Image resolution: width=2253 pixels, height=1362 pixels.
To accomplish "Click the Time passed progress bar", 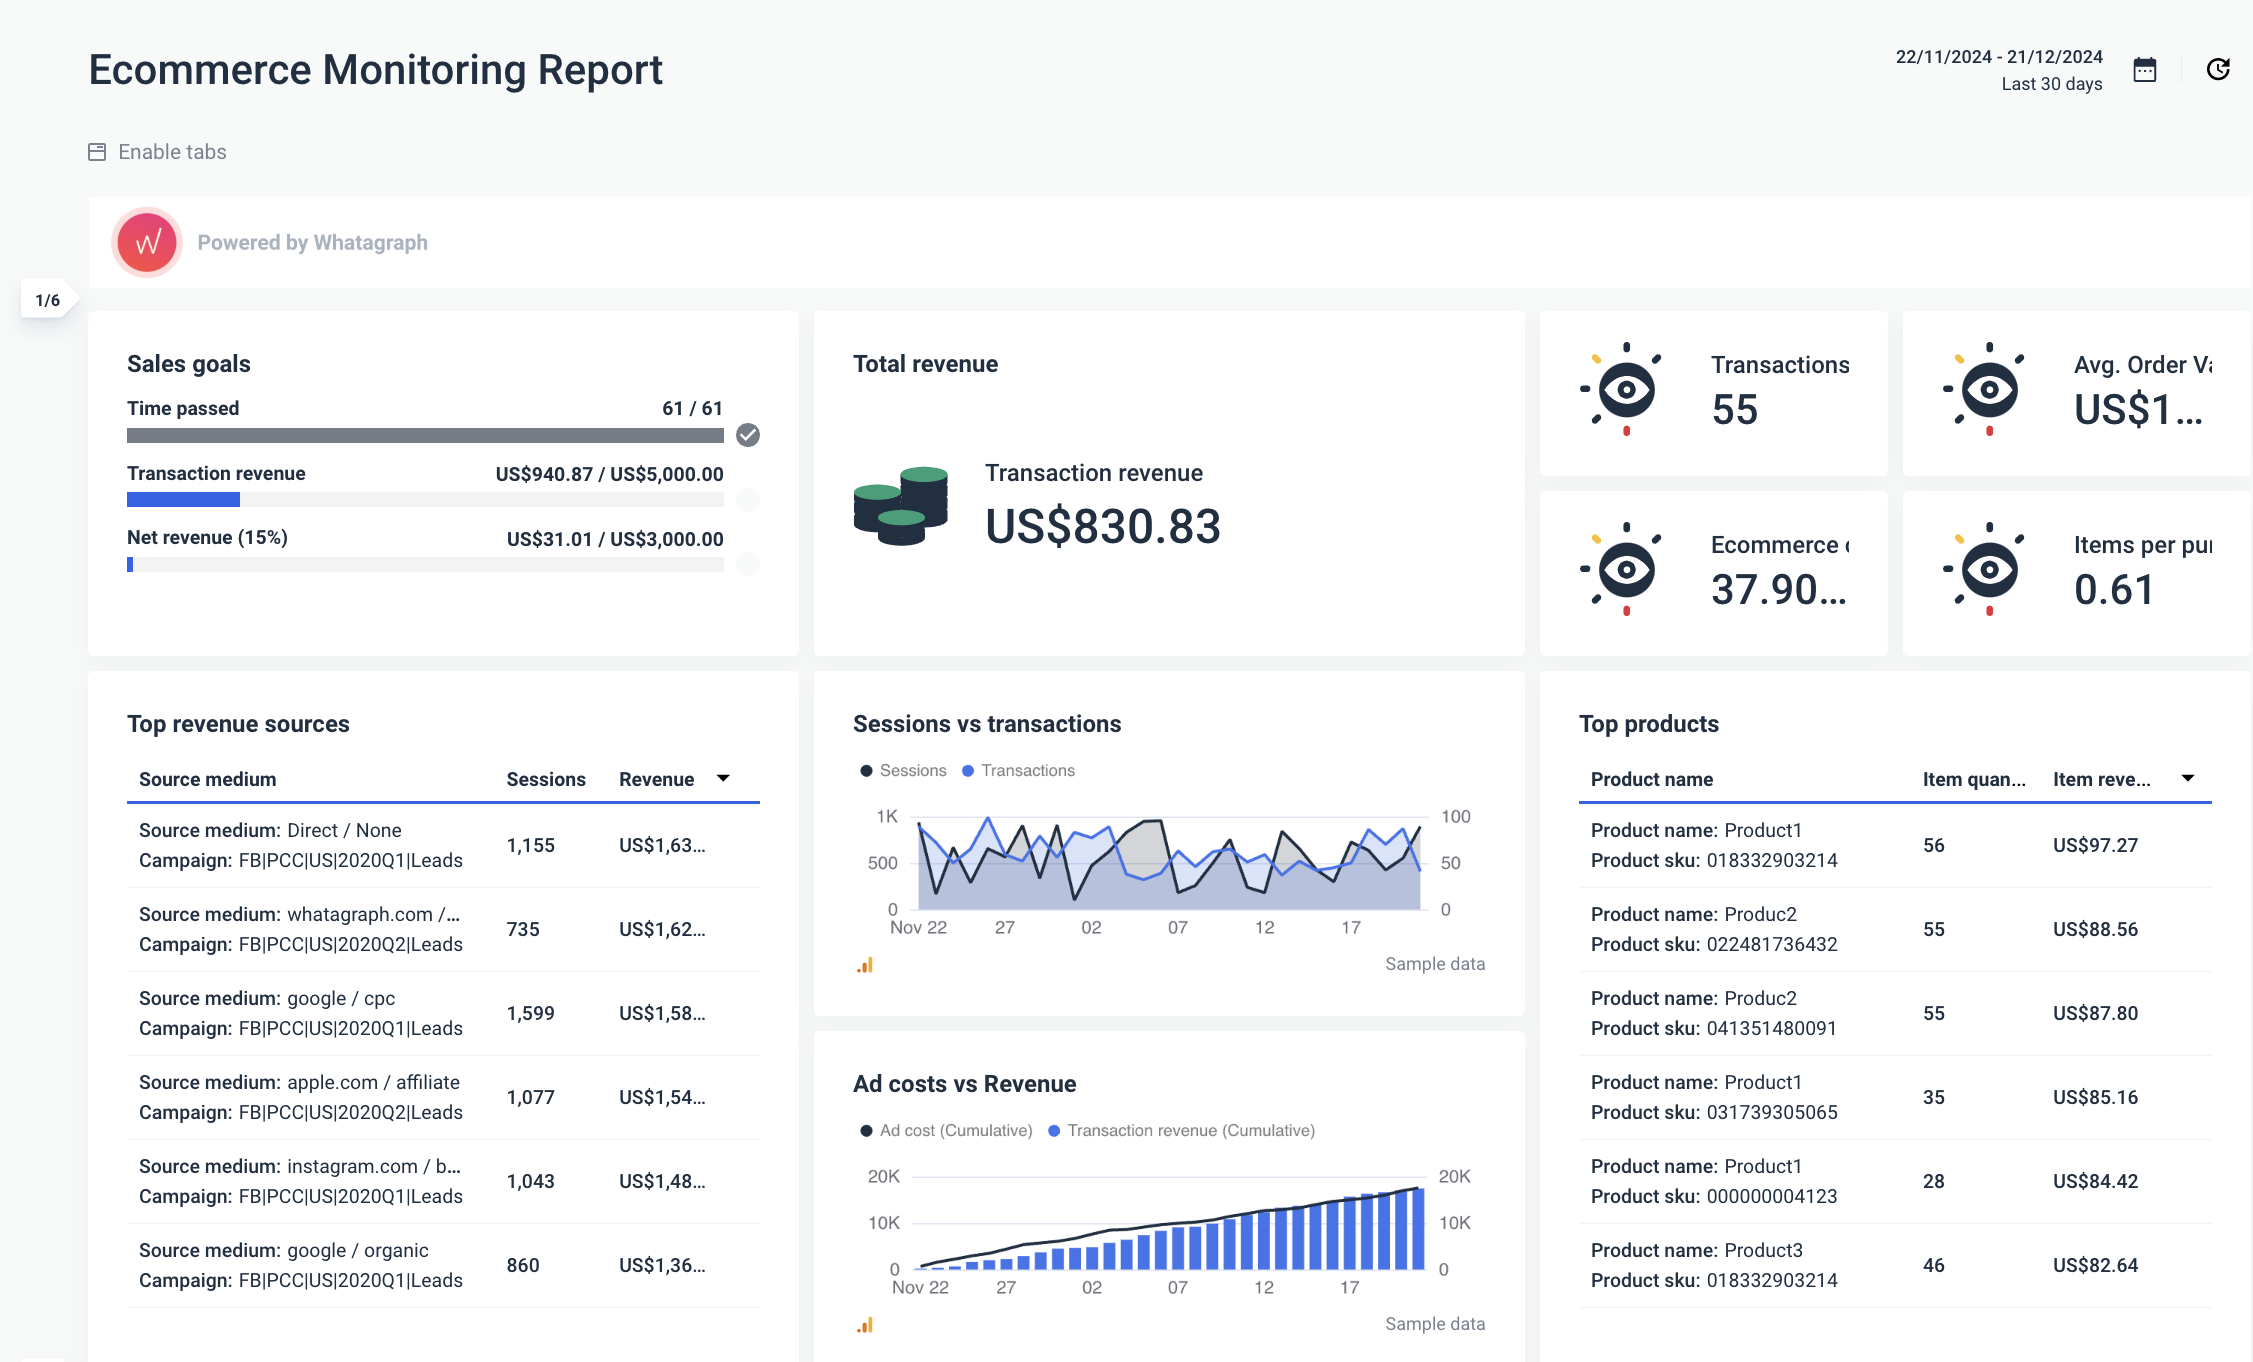I will [x=425, y=436].
